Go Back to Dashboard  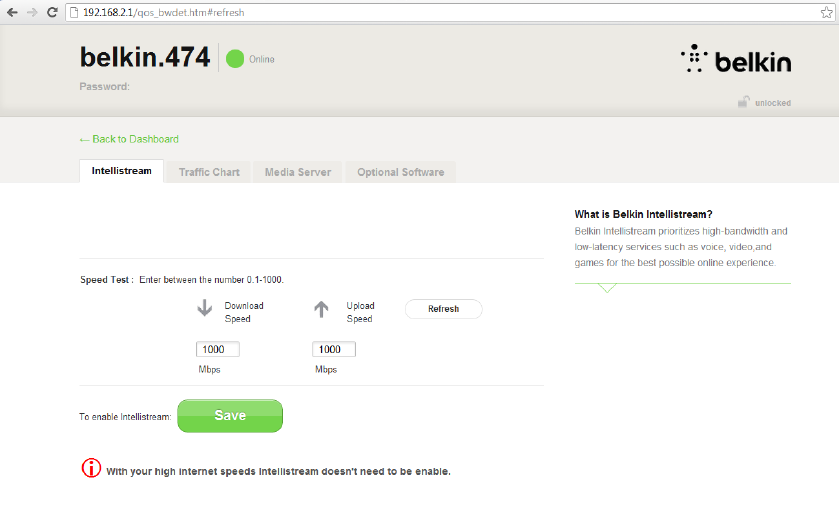tap(129, 139)
